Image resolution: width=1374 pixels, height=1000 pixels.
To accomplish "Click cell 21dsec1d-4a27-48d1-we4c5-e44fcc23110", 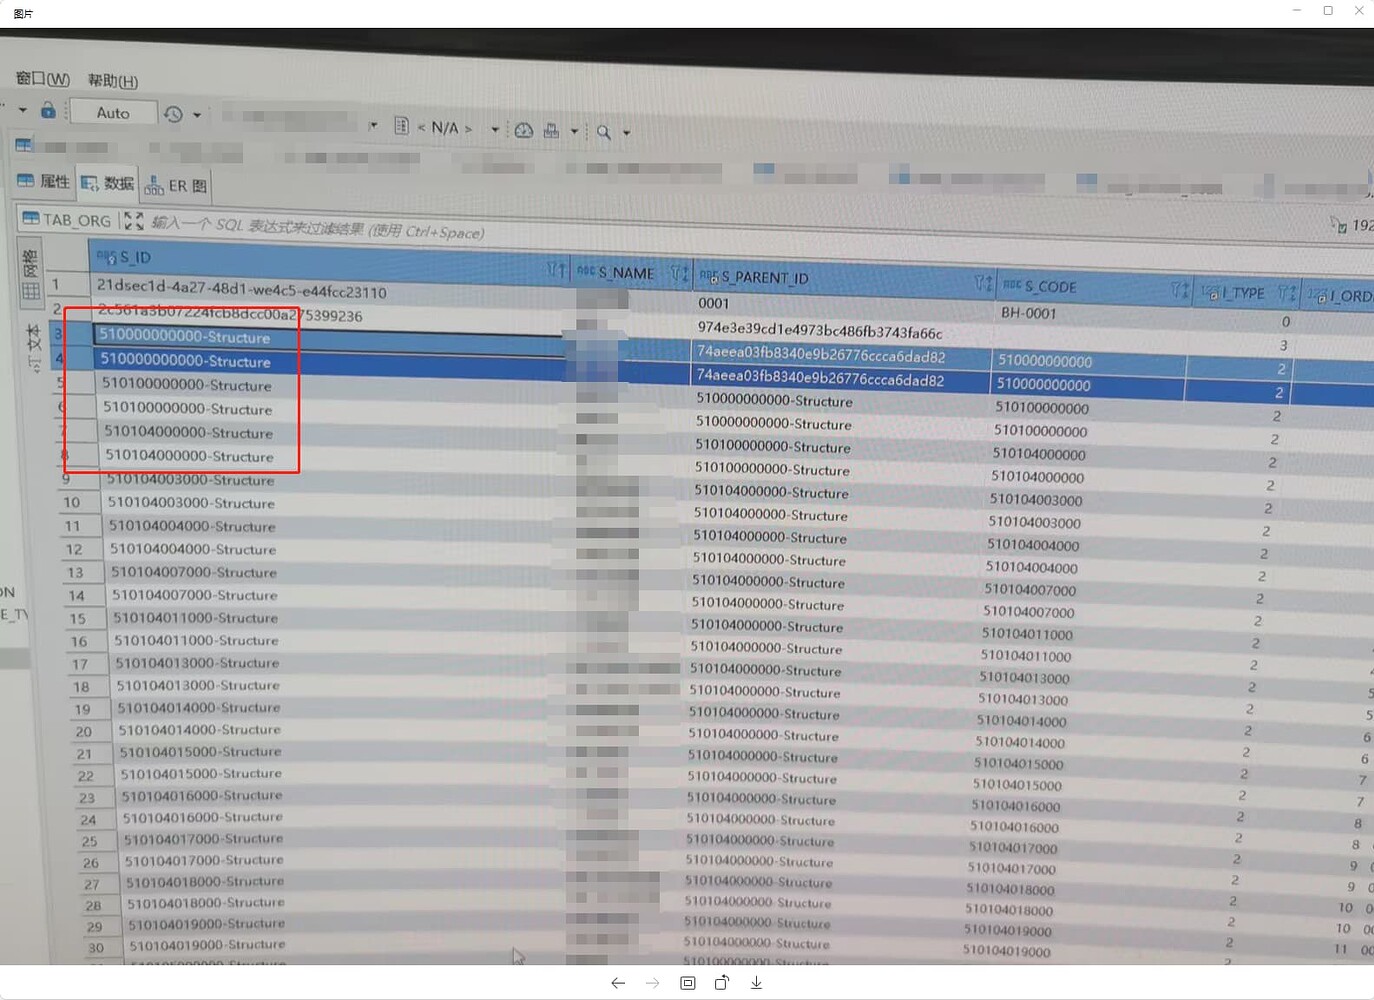I will point(242,290).
